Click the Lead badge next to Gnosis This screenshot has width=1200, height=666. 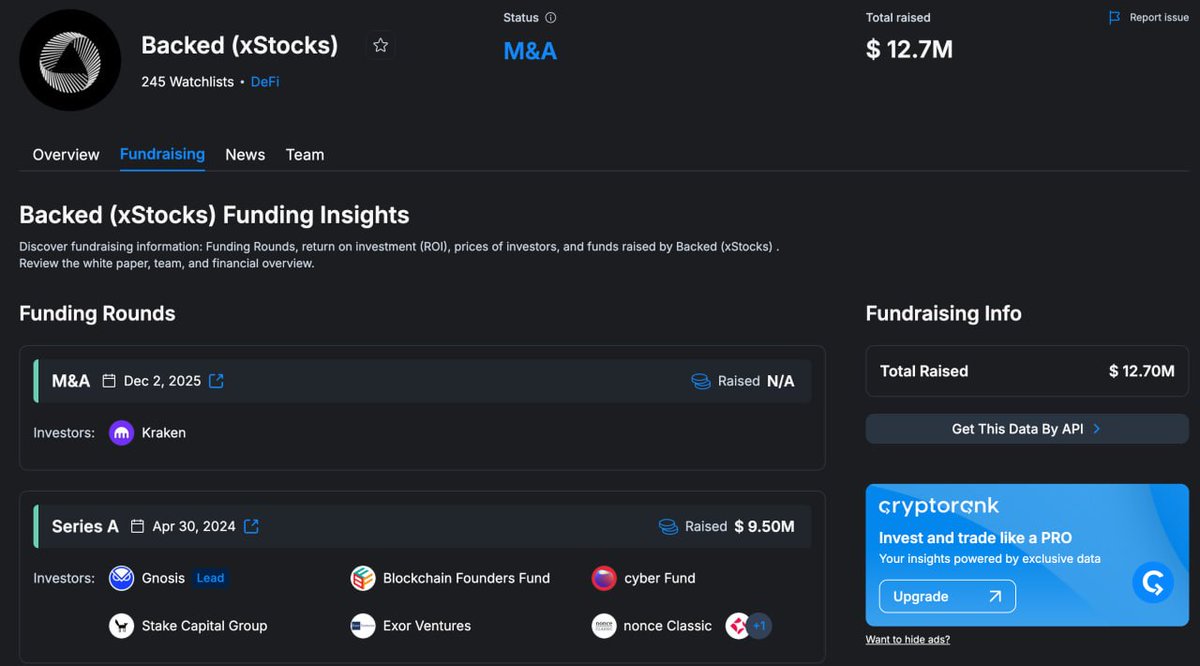tap(210, 578)
